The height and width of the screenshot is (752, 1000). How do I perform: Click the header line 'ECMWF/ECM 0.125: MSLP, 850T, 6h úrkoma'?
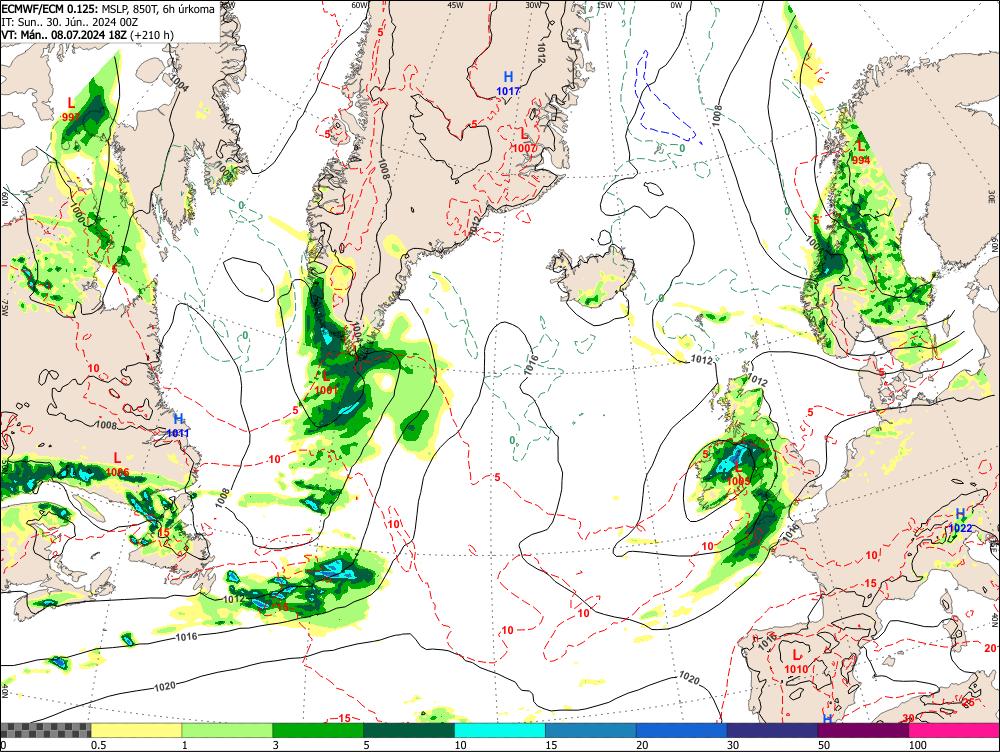pos(108,9)
